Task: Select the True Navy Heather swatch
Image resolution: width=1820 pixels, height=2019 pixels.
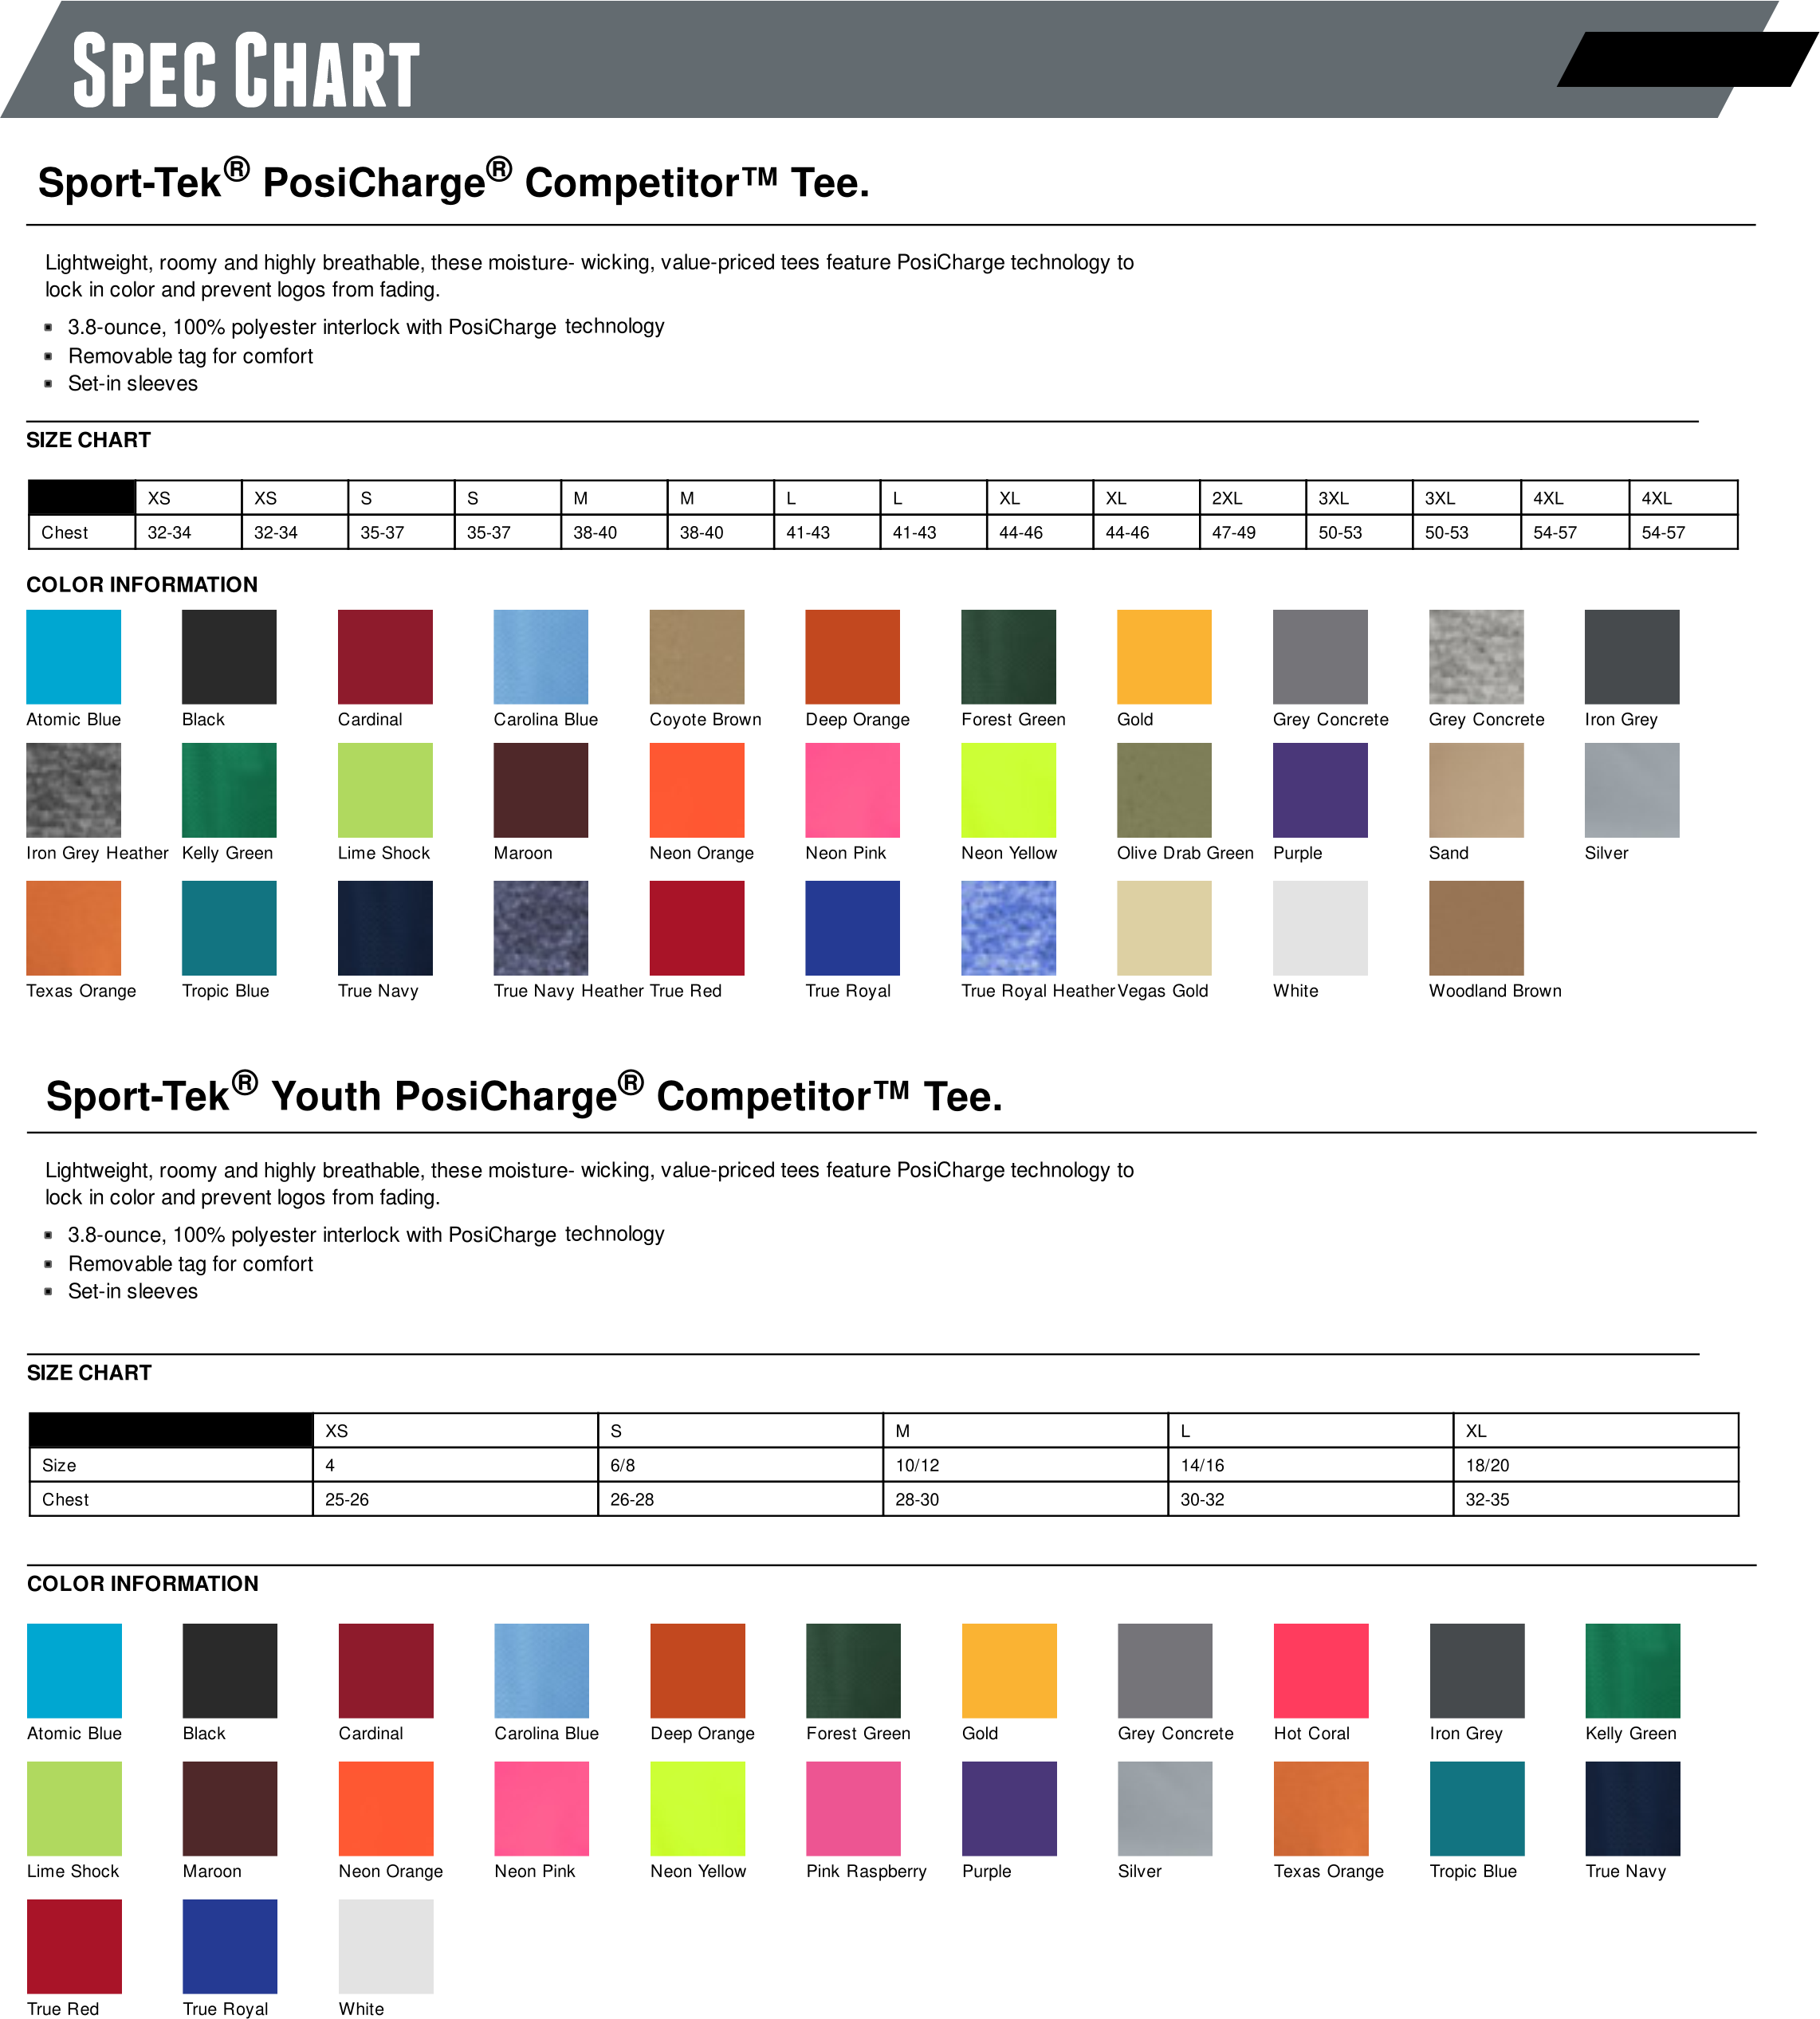Action: point(540,928)
